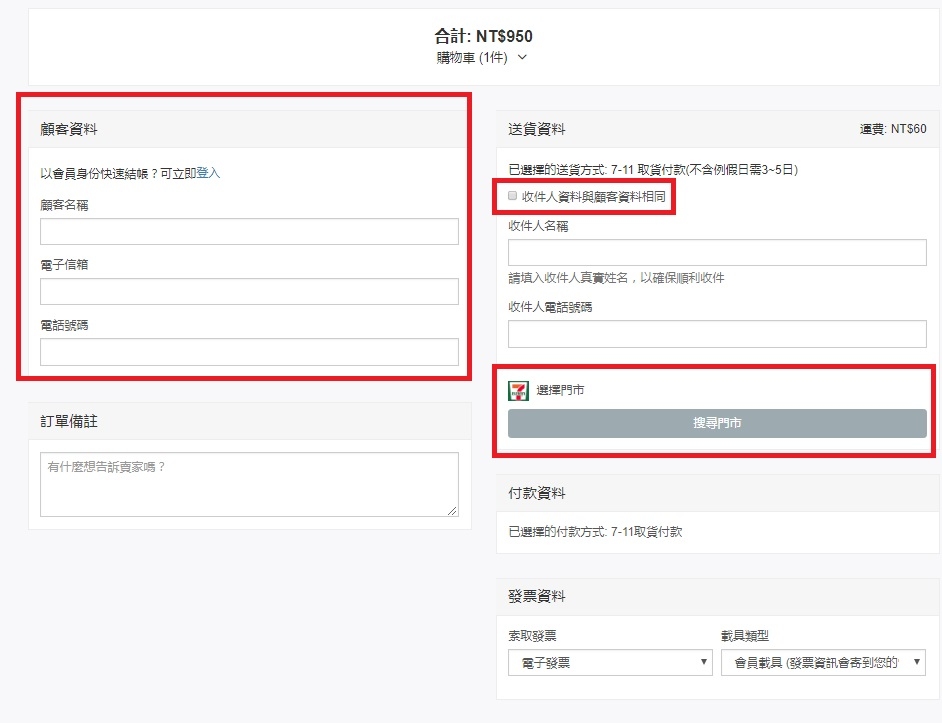Click the 顧客資料 section heading
Viewport: 942px width, 723px height.
(x=68, y=129)
